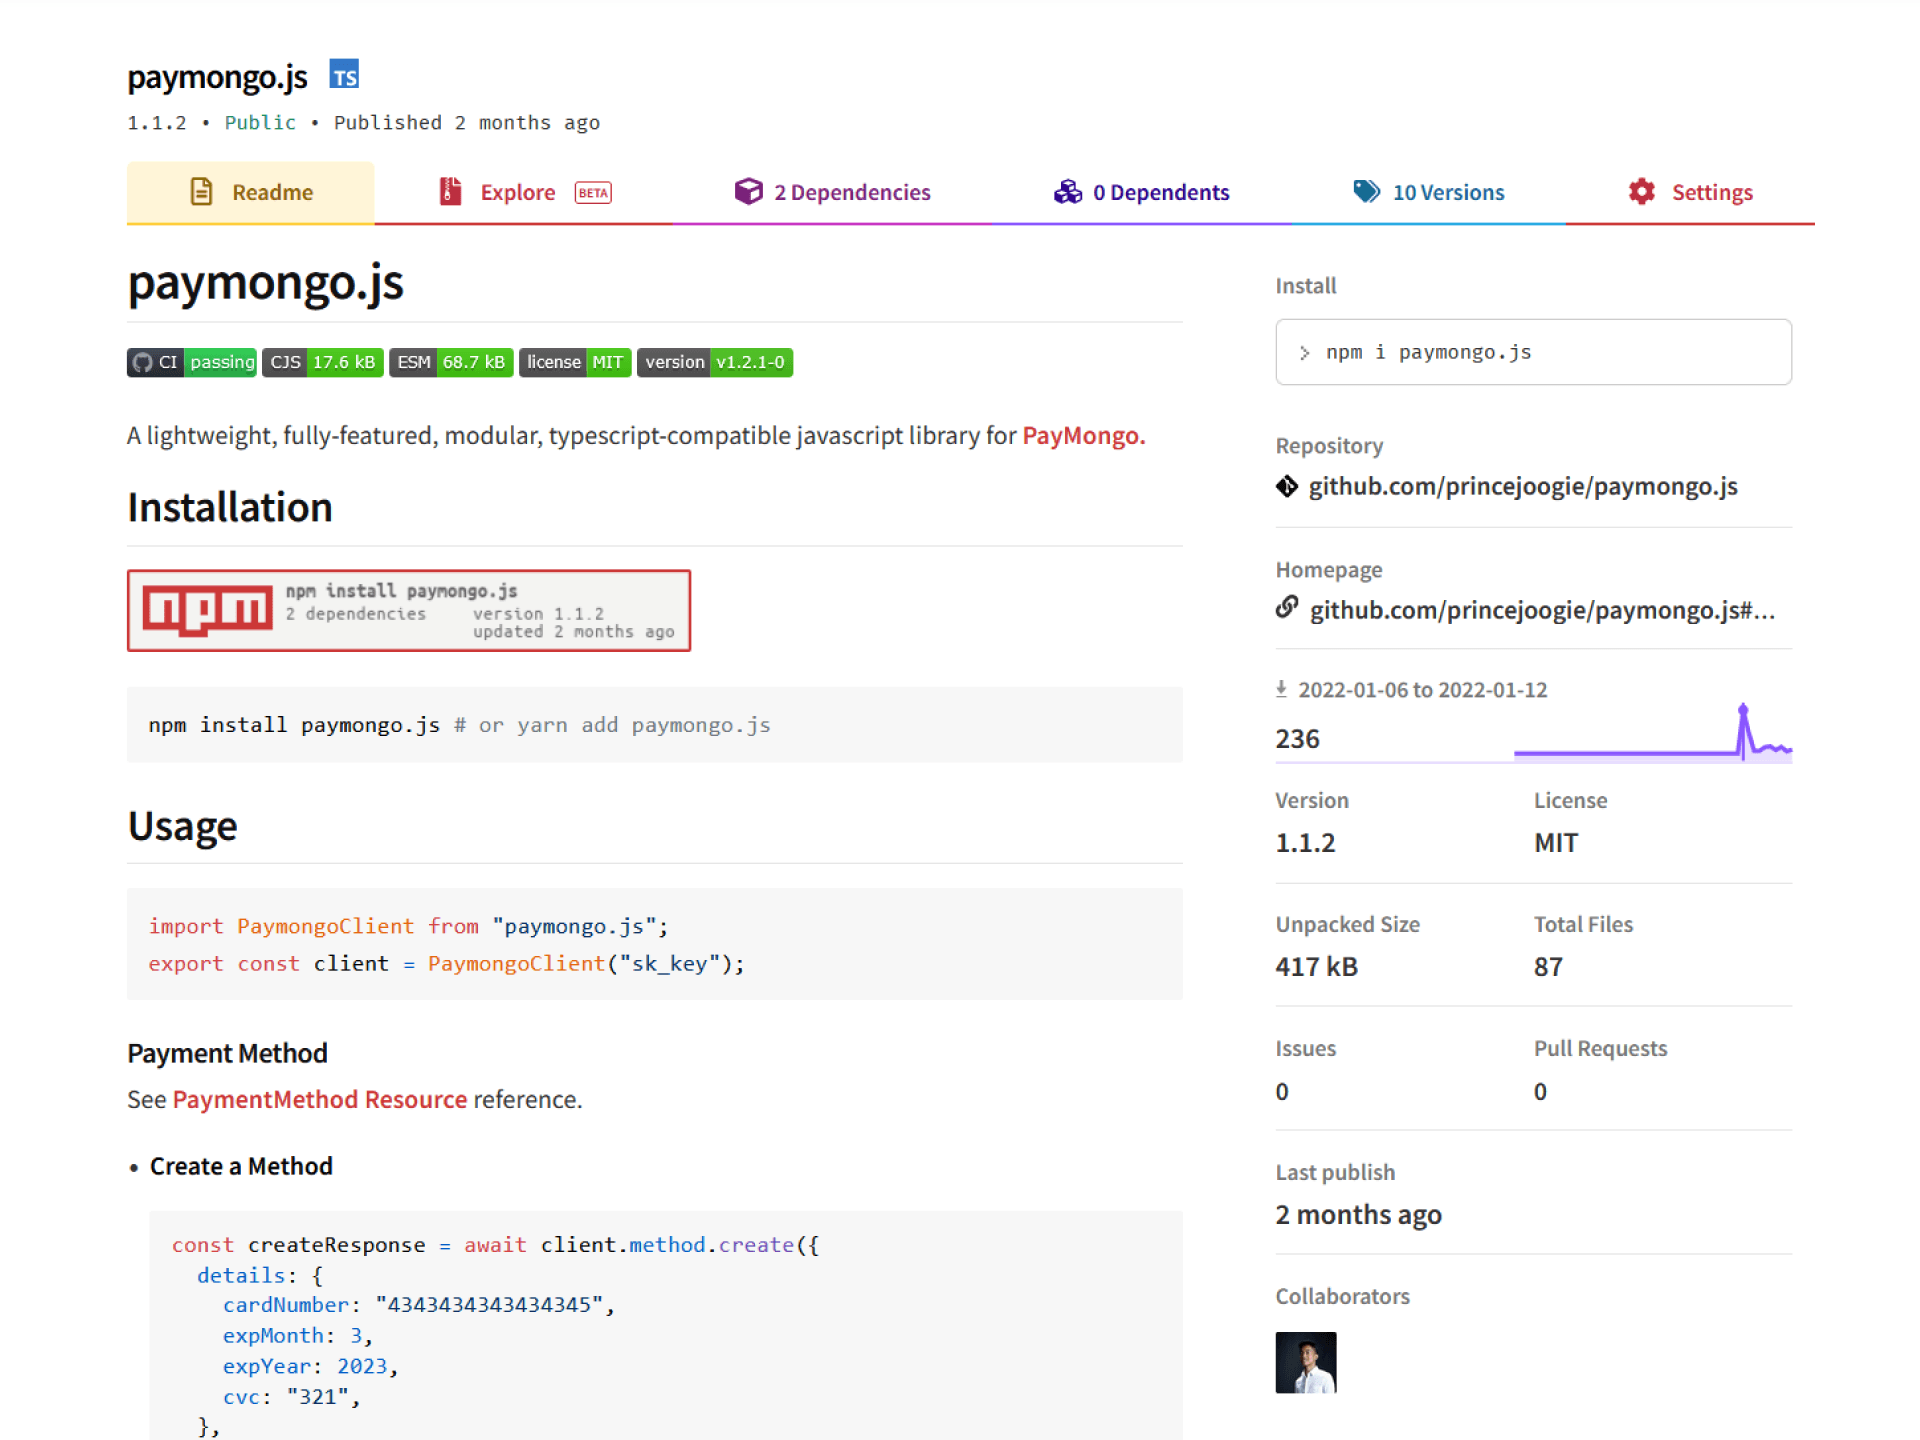
Task: Open the 10 Versions tab
Action: (x=1428, y=192)
